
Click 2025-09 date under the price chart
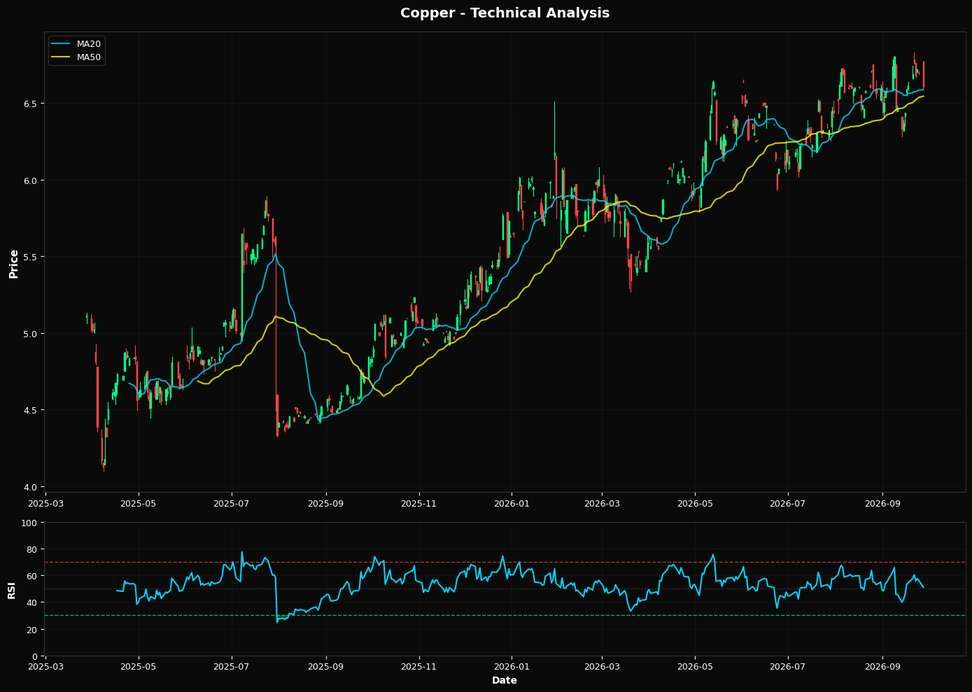pyautogui.click(x=325, y=504)
